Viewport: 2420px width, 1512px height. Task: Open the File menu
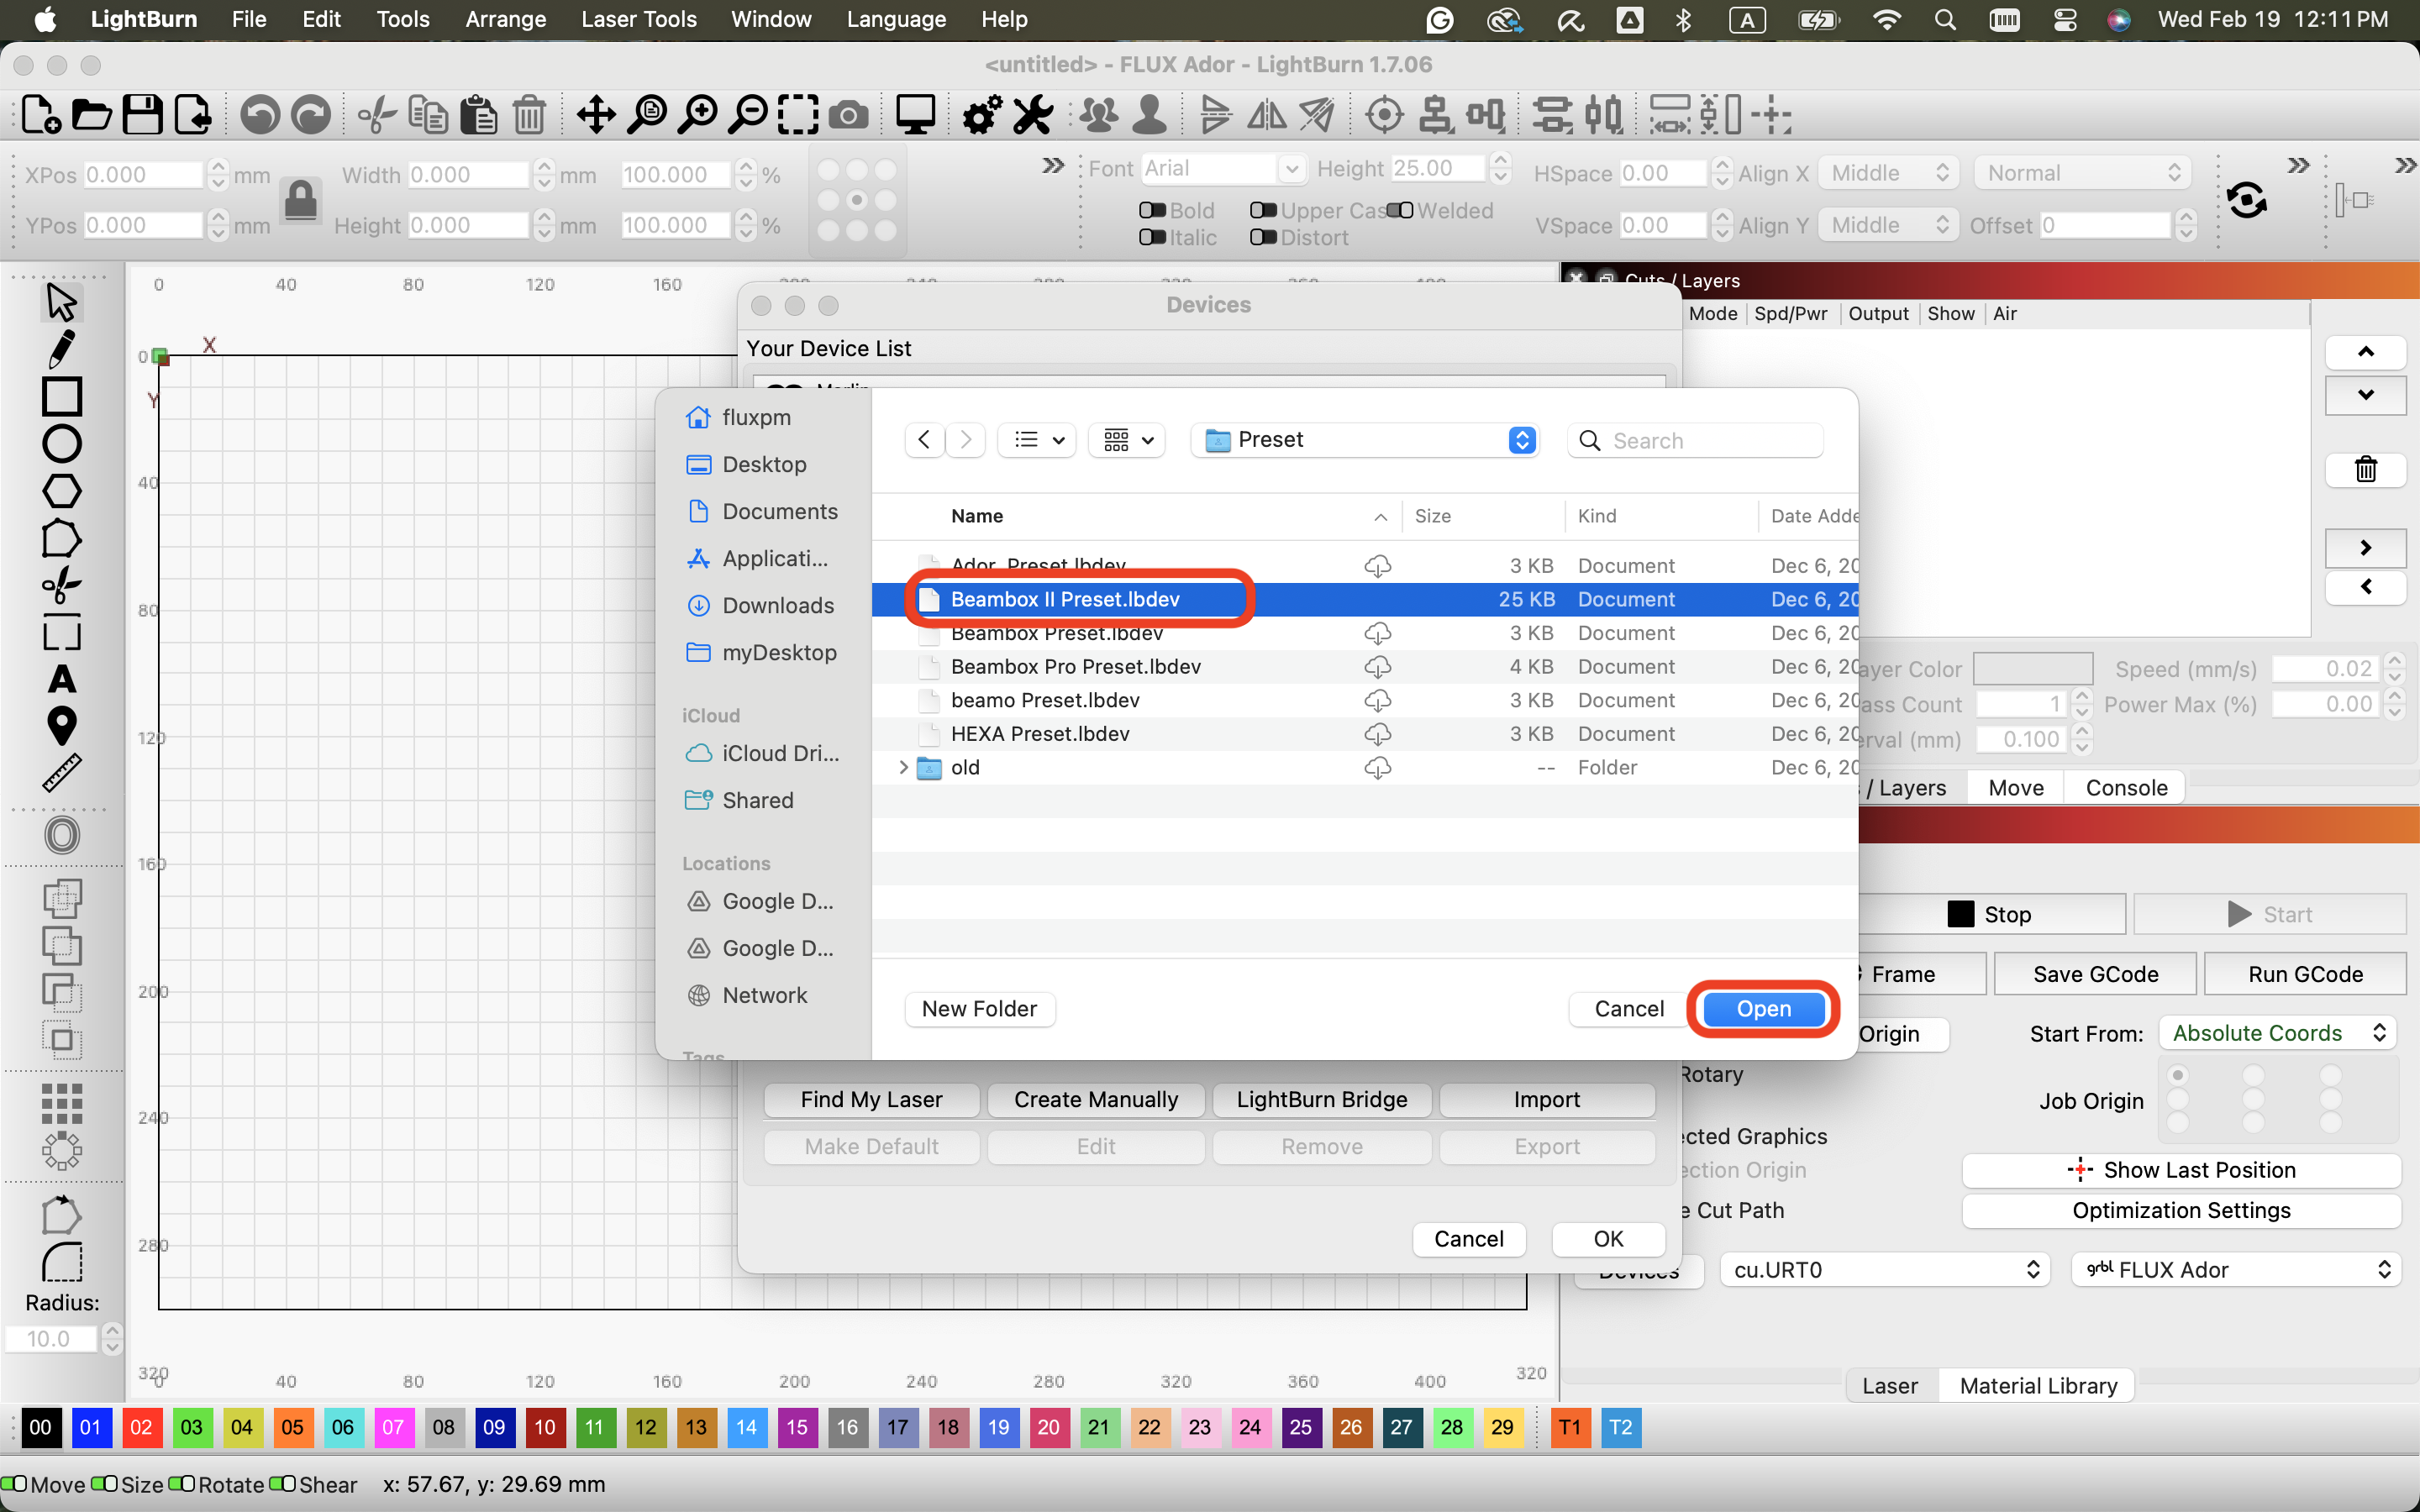(249, 19)
